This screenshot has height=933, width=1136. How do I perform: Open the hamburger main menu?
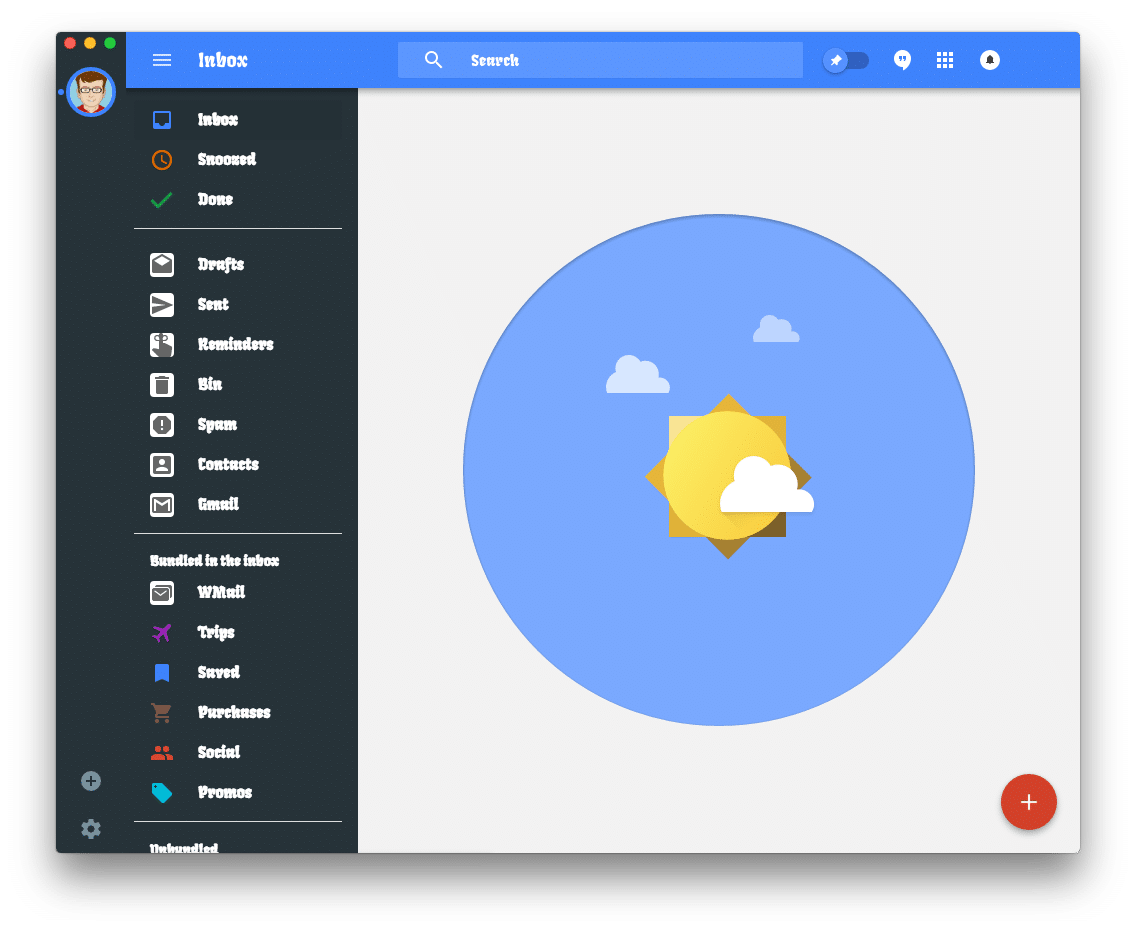[162, 60]
